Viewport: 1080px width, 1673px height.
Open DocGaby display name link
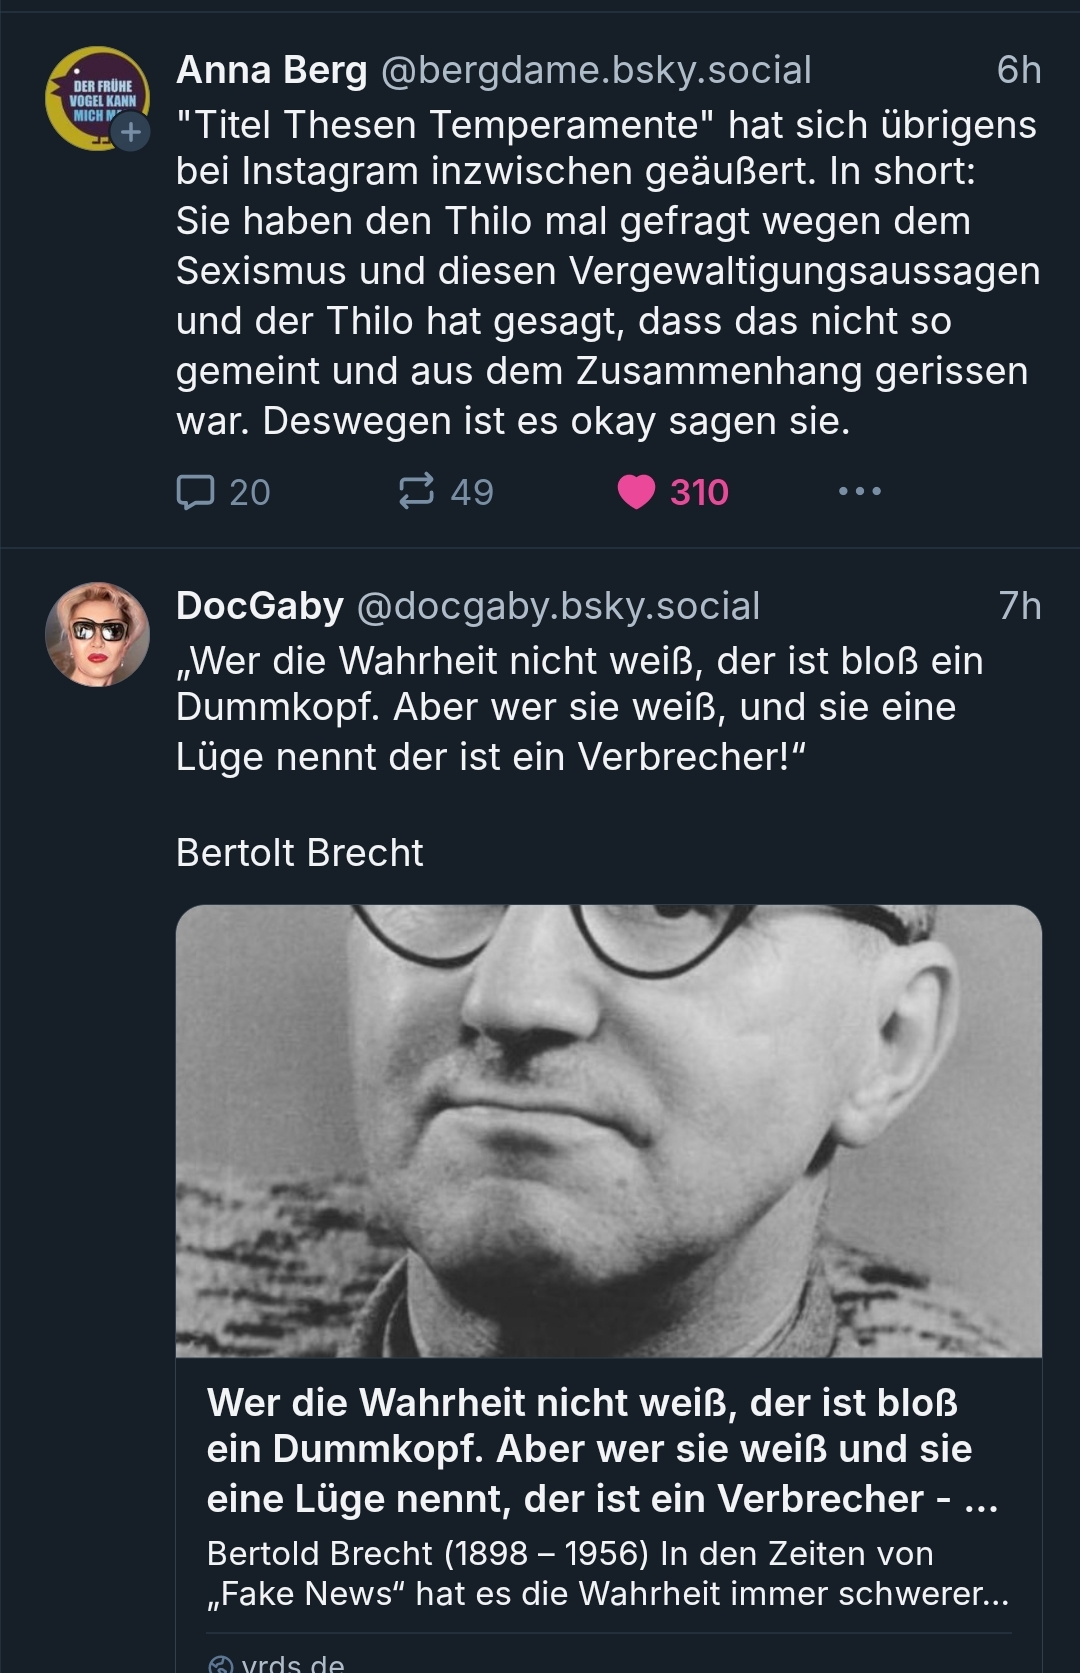coord(260,606)
